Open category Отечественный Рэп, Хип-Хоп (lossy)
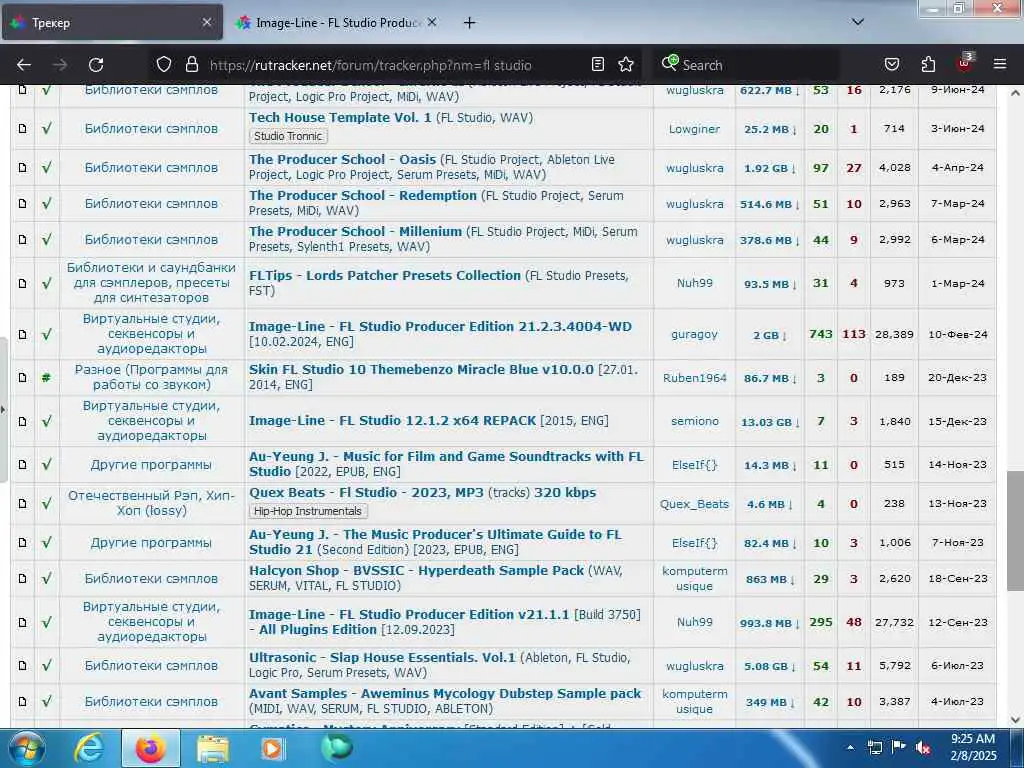The height and width of the screenshot is (768, 1024). [x=151, y=503]
